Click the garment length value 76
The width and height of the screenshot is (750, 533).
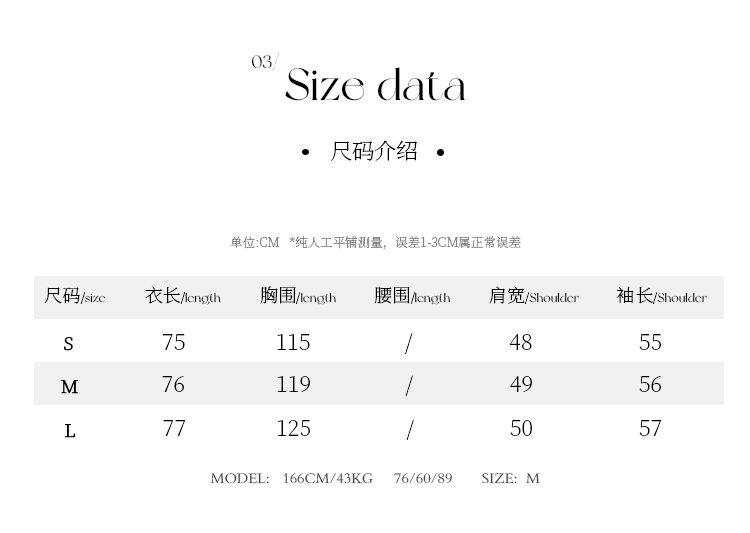173,385
